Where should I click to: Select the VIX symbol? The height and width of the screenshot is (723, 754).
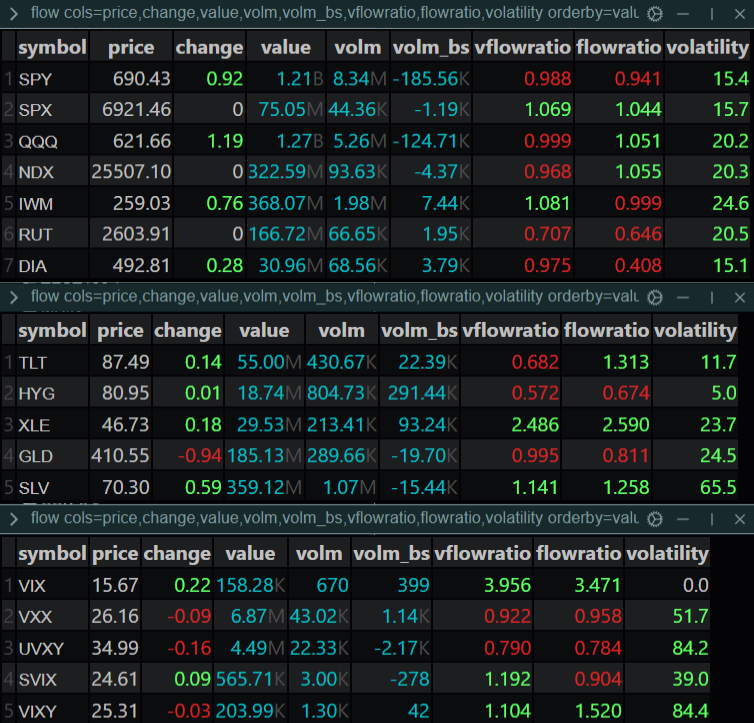[32, 586]
